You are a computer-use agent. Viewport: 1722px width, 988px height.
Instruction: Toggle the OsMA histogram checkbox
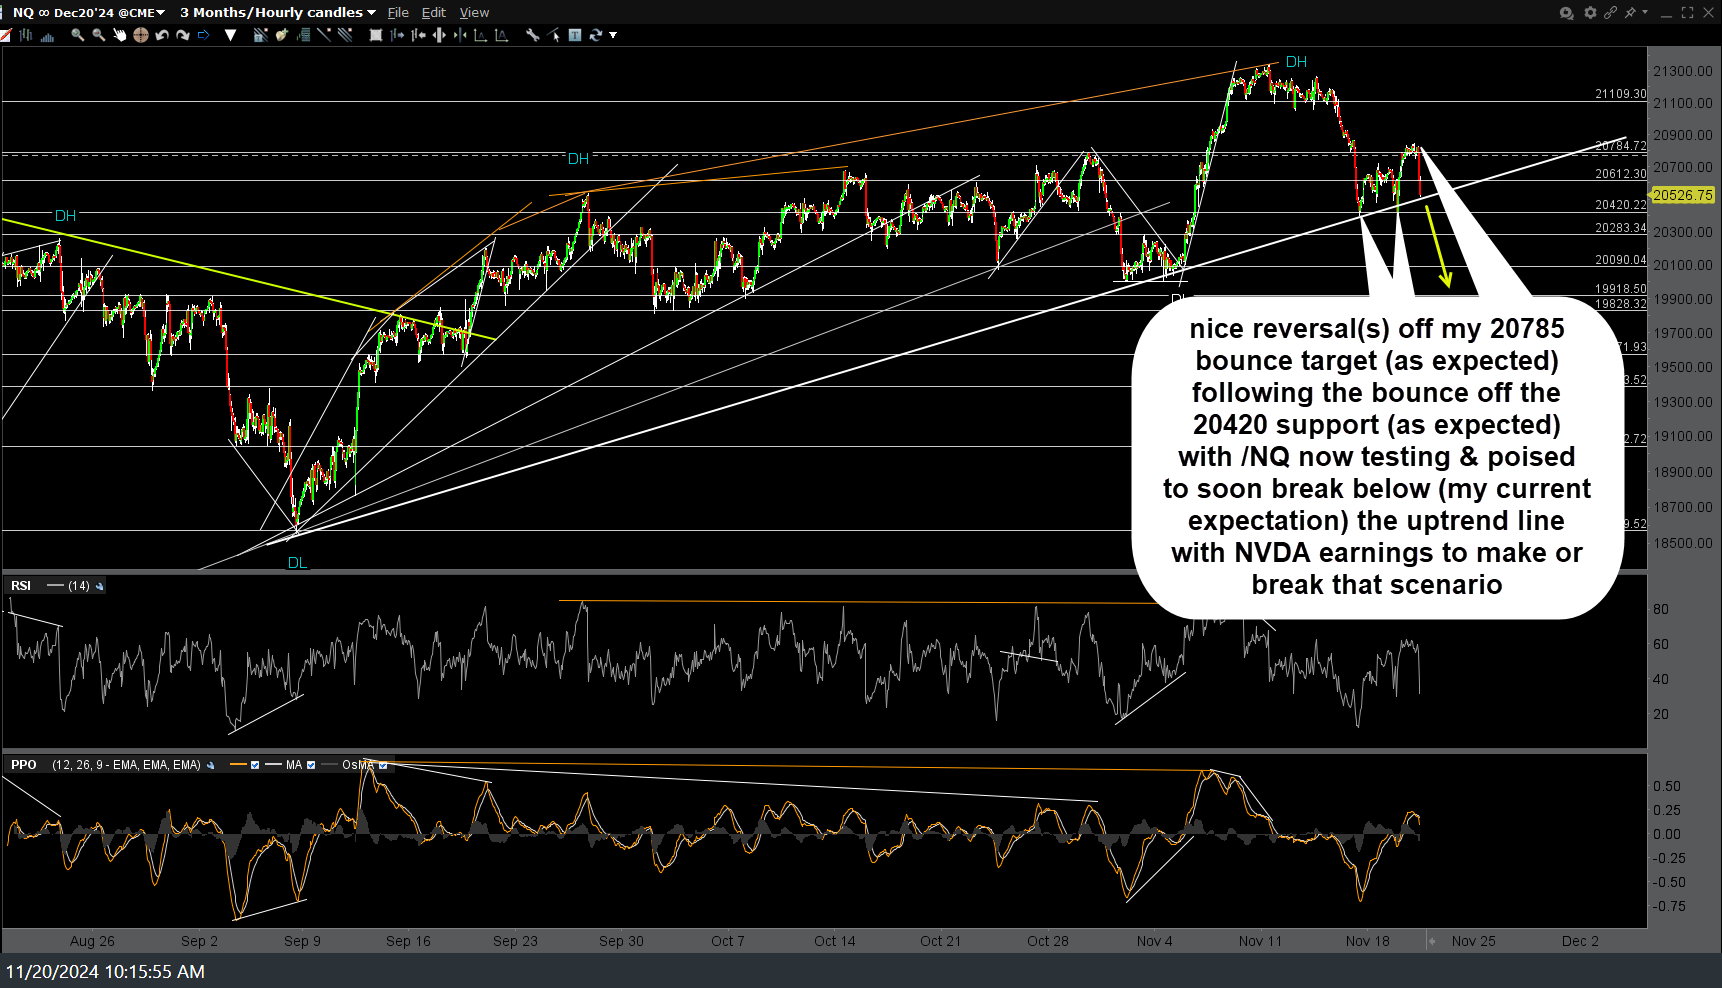point(383,765)
